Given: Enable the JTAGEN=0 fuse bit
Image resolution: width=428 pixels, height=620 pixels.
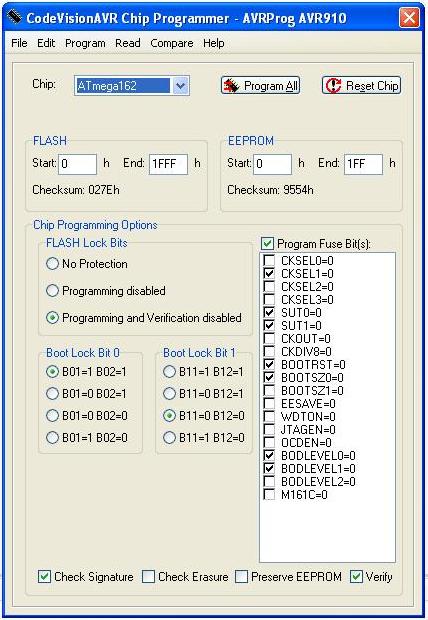Looking at the screenshot, I should point(269,429).
